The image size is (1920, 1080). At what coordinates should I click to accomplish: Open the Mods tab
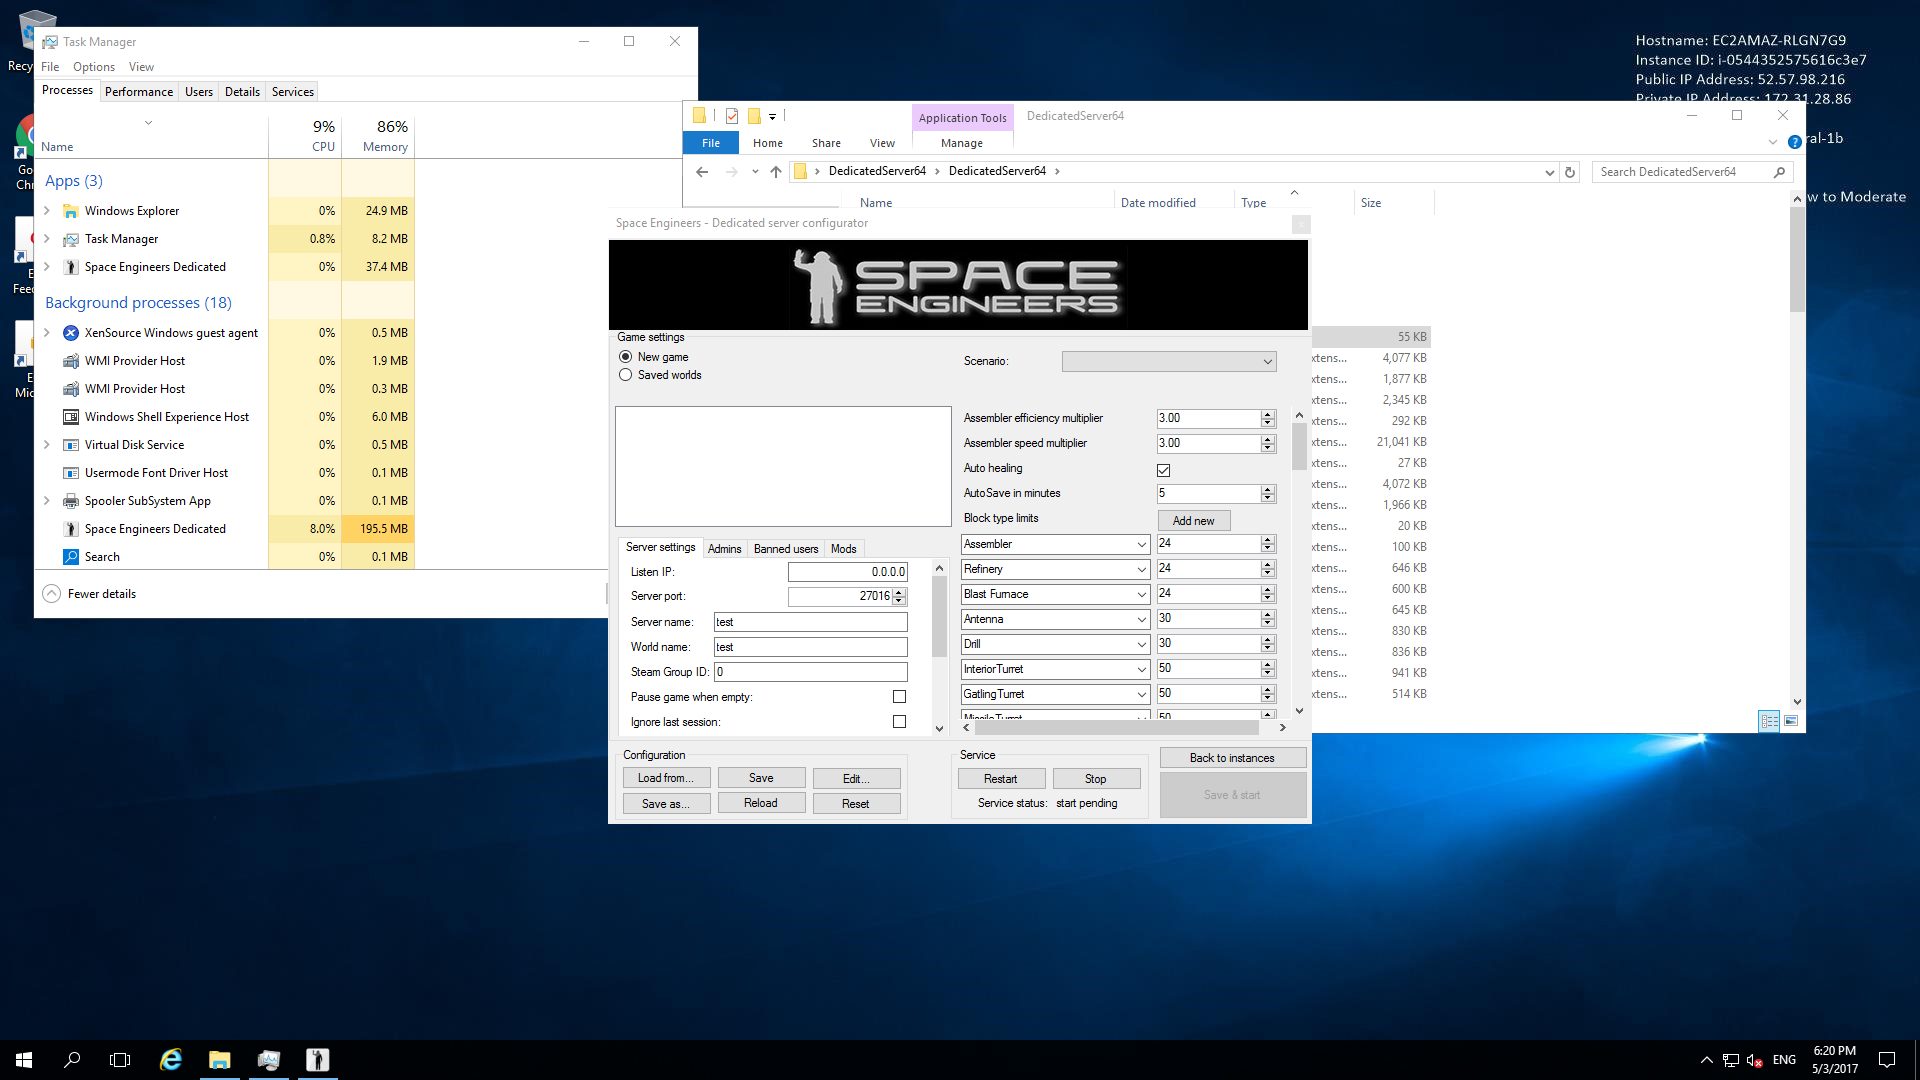click(x=844, y=549)
